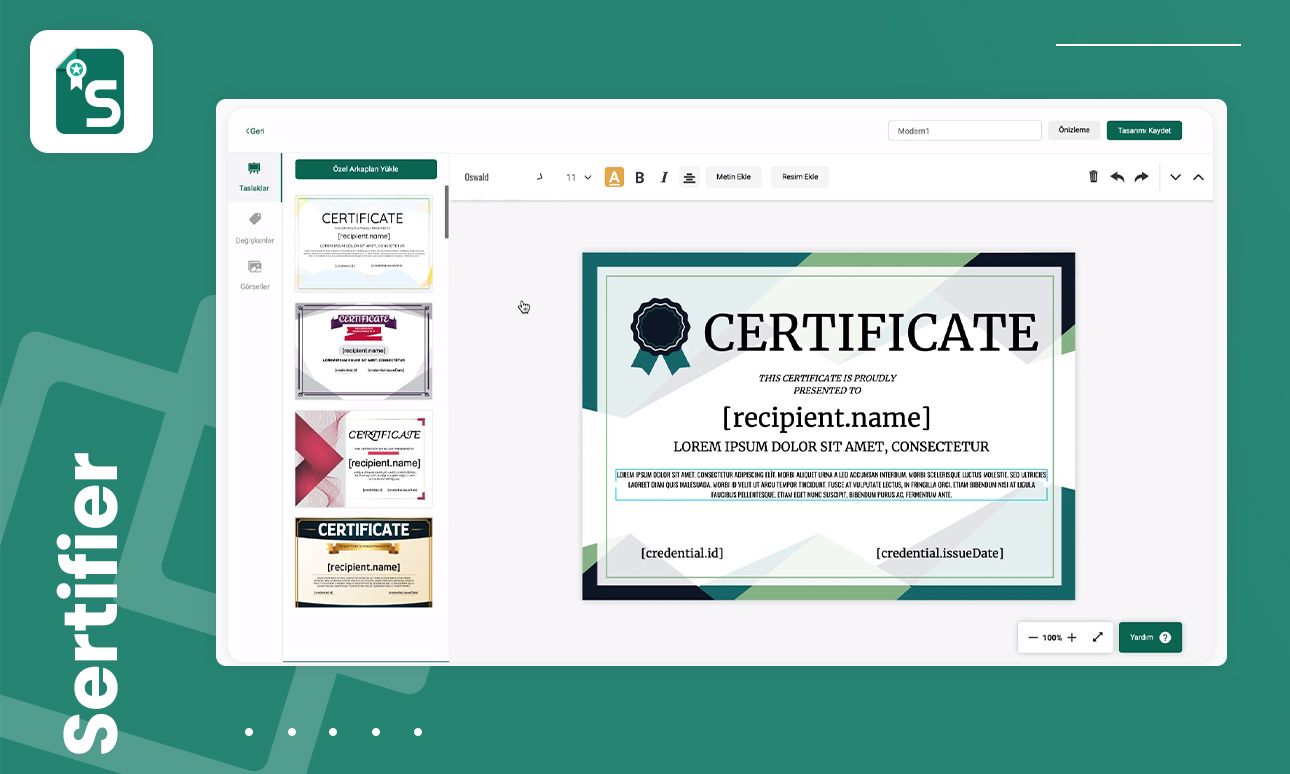Viewport: 1290px width, 774px height.
Task: Click the fullscreen expand icon near zoom controls
Action: coord(1097,637)
